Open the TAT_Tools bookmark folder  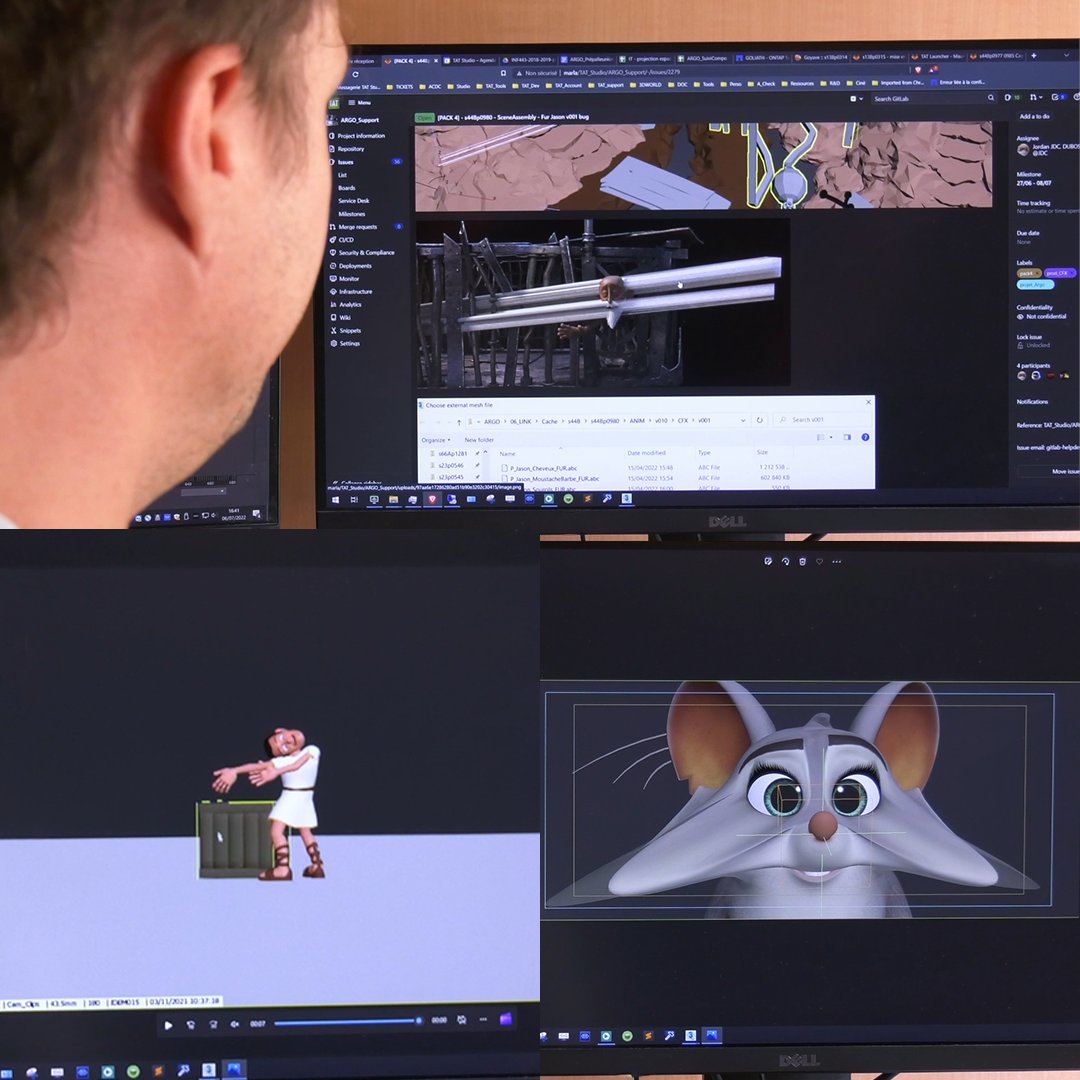pyautogui.click(x=491, y=86)
